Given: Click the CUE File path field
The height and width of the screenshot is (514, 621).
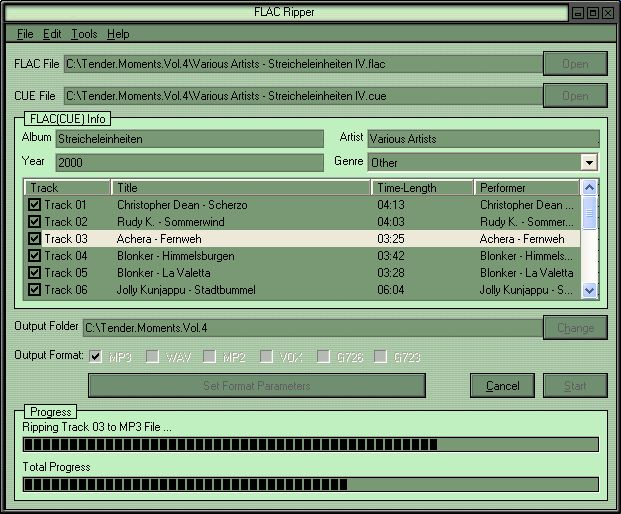Looking at the screenshot, I should [x=303, y=96].
